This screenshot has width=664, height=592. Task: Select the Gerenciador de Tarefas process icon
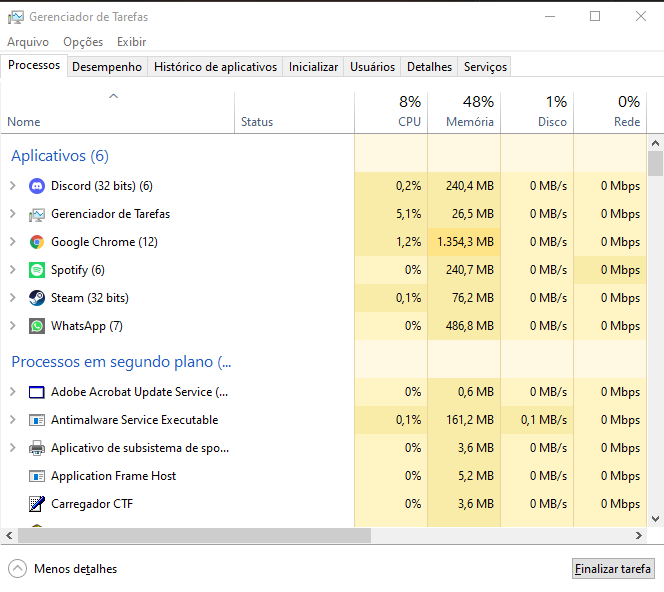coord(37,214)
